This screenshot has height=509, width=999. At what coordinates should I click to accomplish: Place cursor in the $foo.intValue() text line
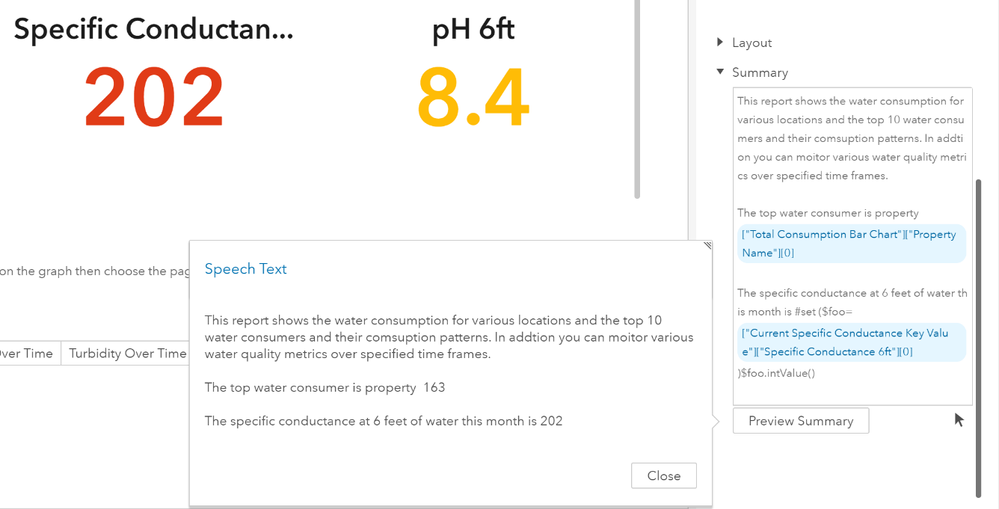(x=780, y=373)
